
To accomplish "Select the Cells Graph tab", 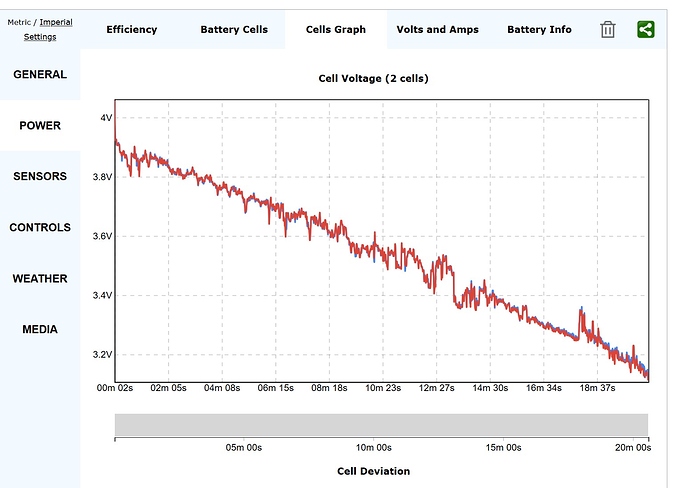I will [336, 29].
